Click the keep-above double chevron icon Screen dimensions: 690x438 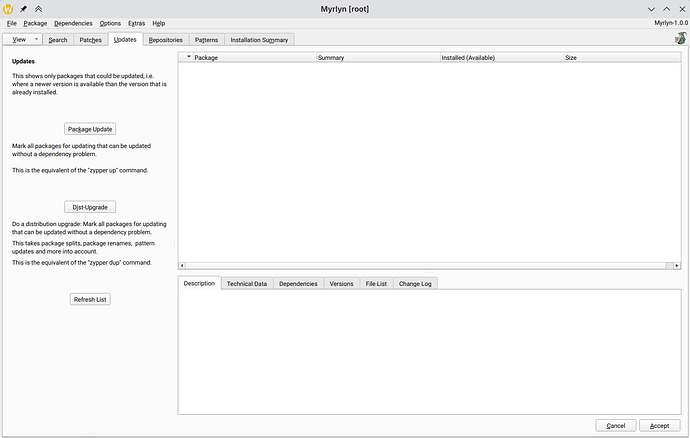click(39, 8)
